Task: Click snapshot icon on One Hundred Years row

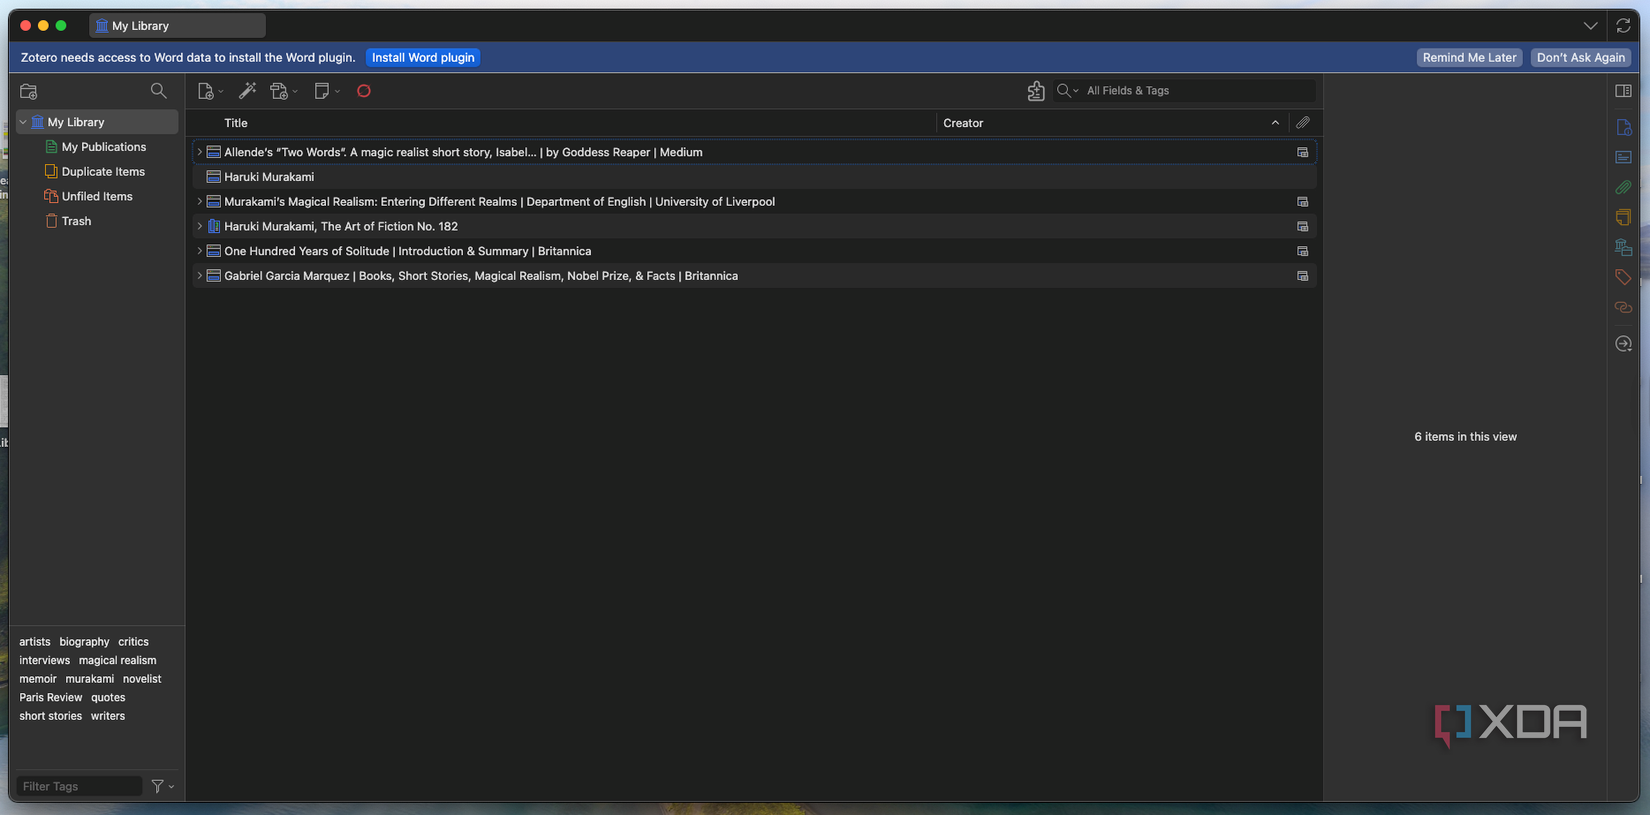Action: click(x=1302, y=252)
